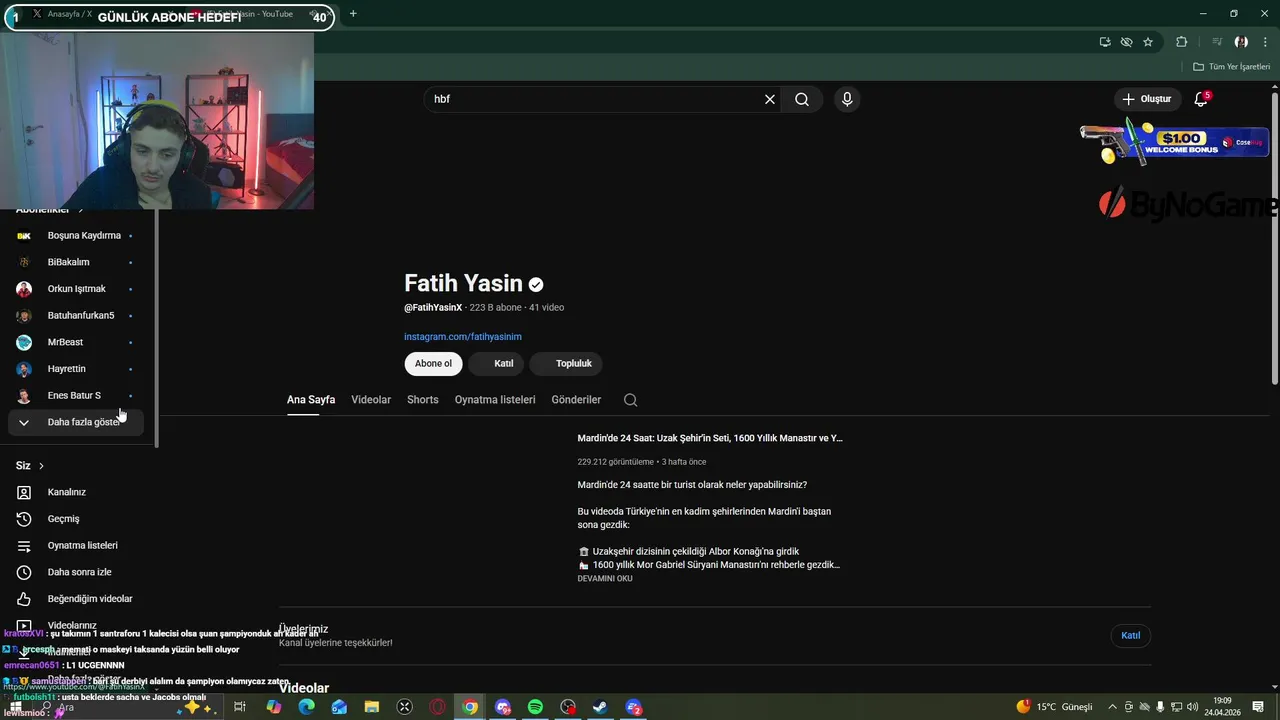Open the ByNoGame banner ad
The width and height of the screenshot is (1280, 720).
(x=1188, y=205)
